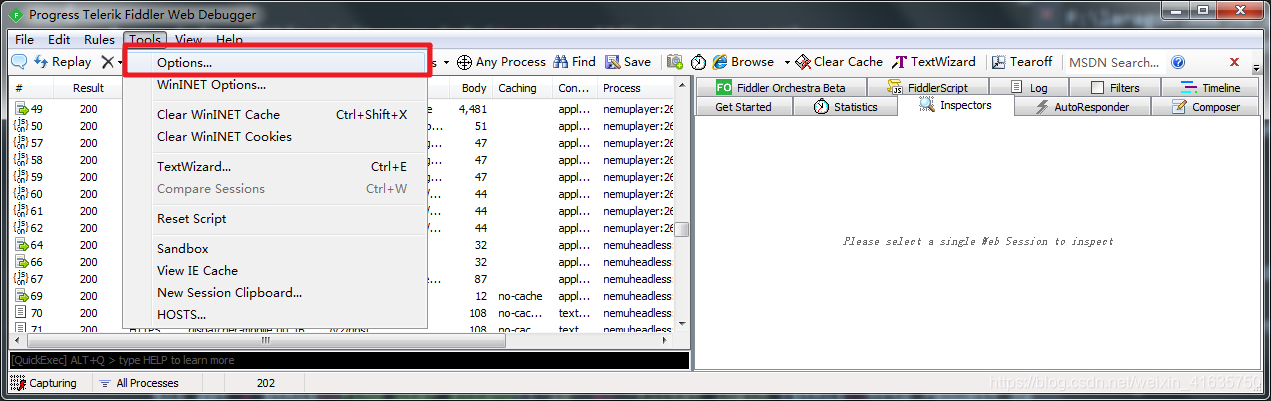1271x401 pixels.
Task: Open the Edit menu
Action: pyautogui.click(x=59, y=39)
